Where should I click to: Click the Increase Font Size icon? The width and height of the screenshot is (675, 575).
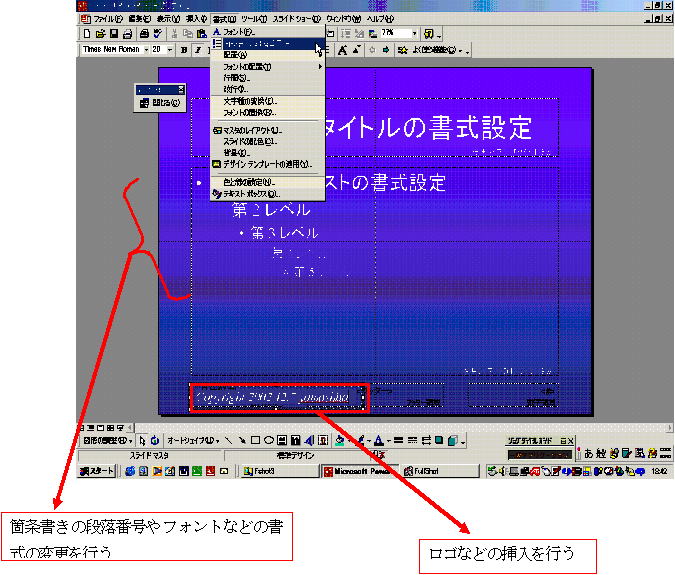coord(342,49)
